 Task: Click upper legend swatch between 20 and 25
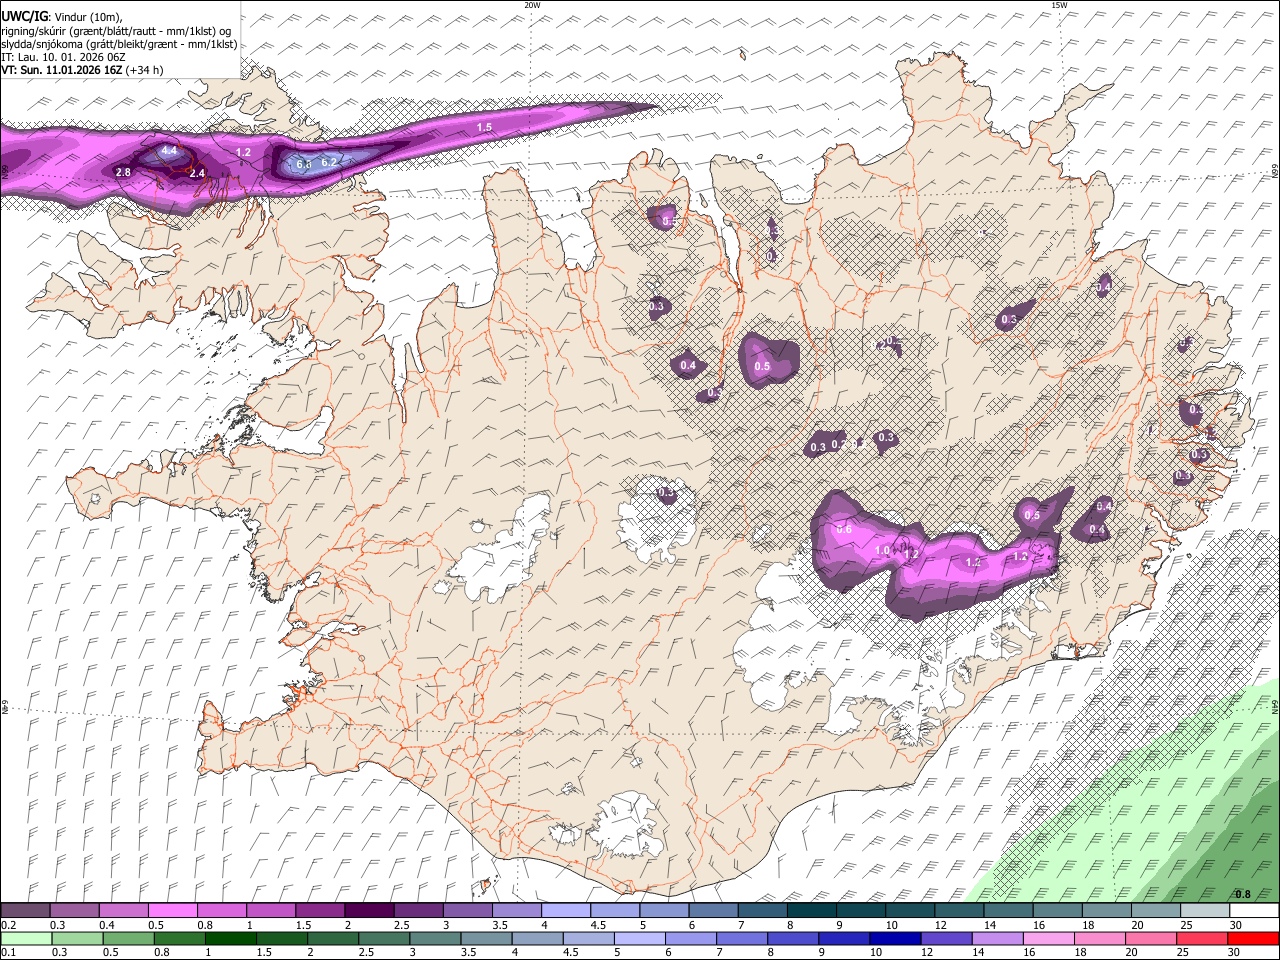tap(1156, 911)
